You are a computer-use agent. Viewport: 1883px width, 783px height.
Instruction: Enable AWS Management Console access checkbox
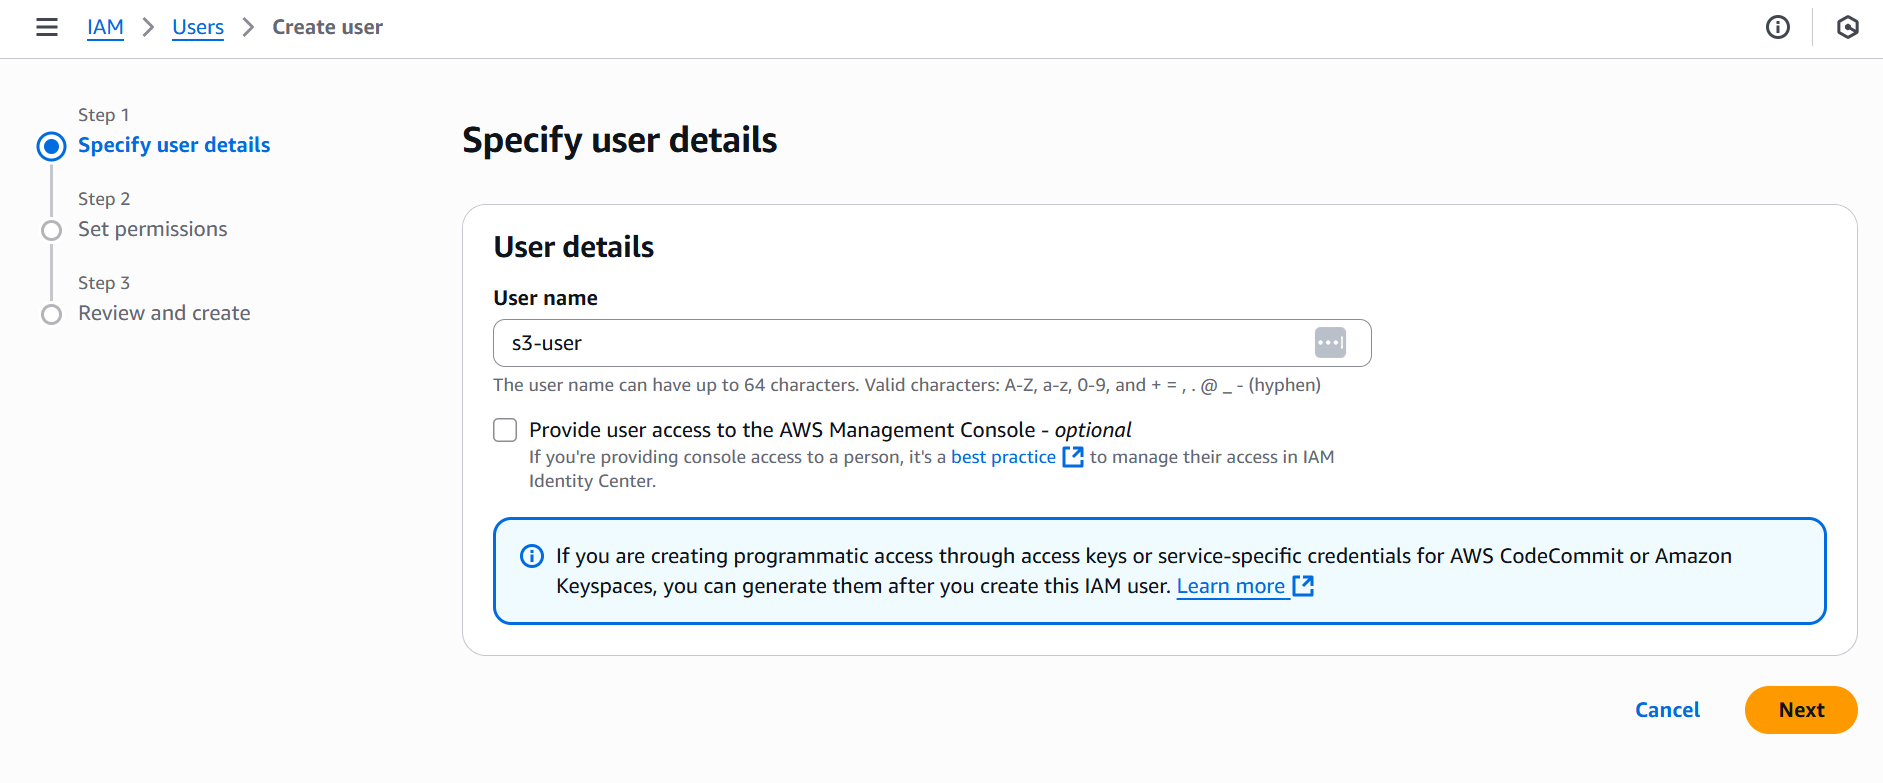[505, 430]
